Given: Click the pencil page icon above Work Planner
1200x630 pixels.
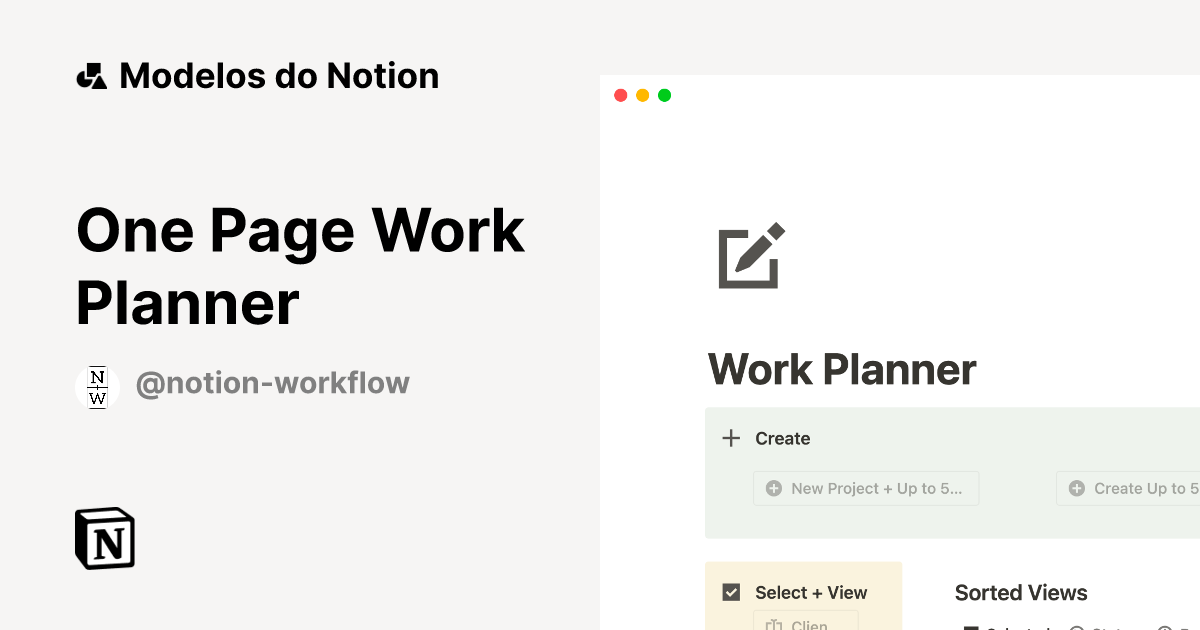Looking at the screenshot, I should point(749,256).
